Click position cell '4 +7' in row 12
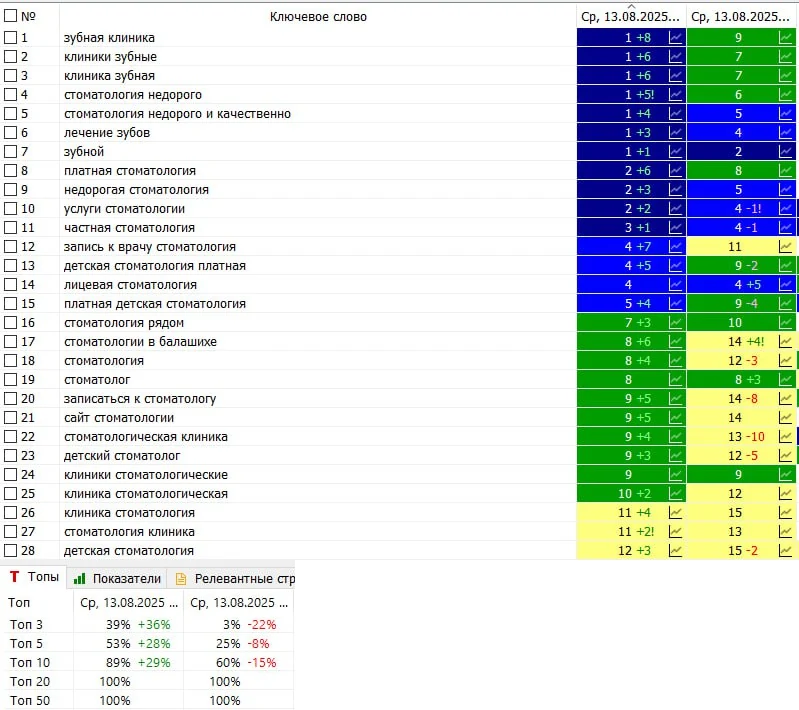Viewport: 799px width, 710px height. pyautogui.click(x=631, y=247)
